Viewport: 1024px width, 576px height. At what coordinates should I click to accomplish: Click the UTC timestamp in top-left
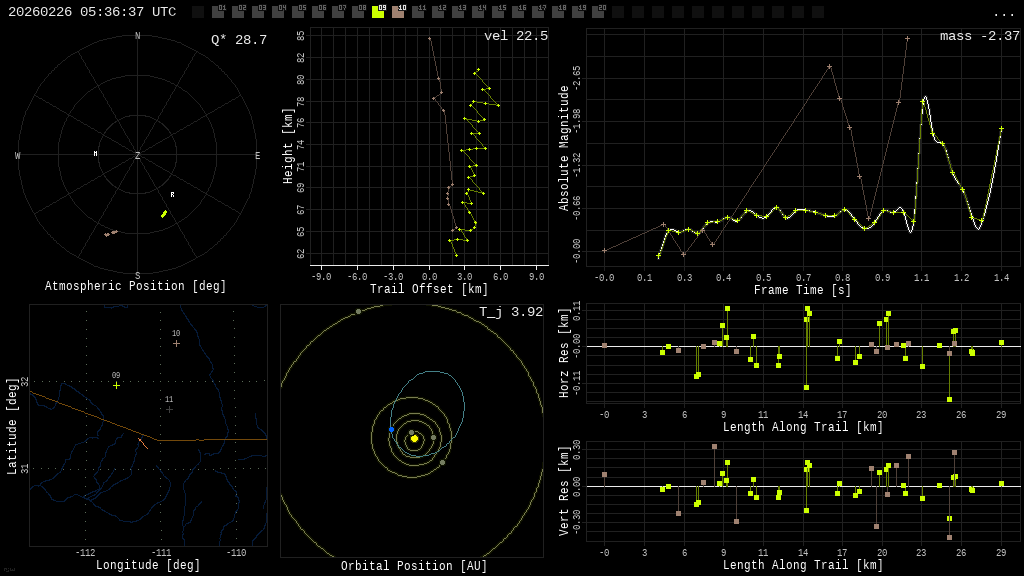point(92,12)
